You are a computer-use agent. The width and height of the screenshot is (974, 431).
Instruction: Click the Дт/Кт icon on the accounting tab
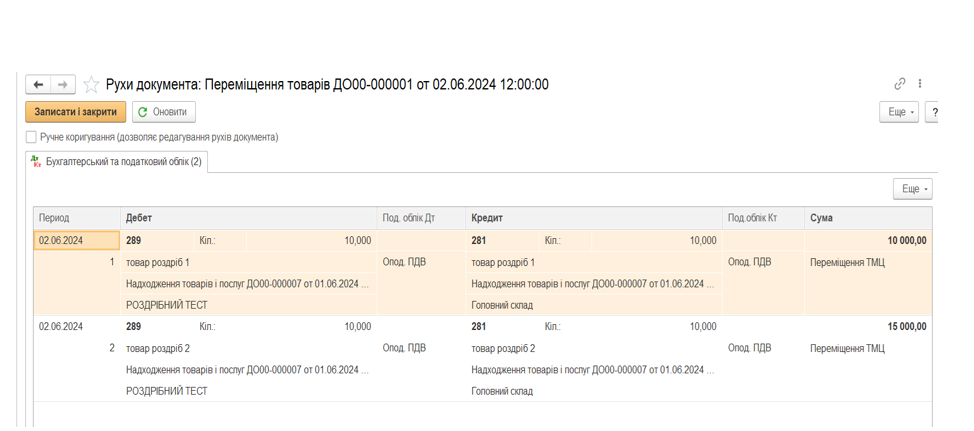coord(36,161)
